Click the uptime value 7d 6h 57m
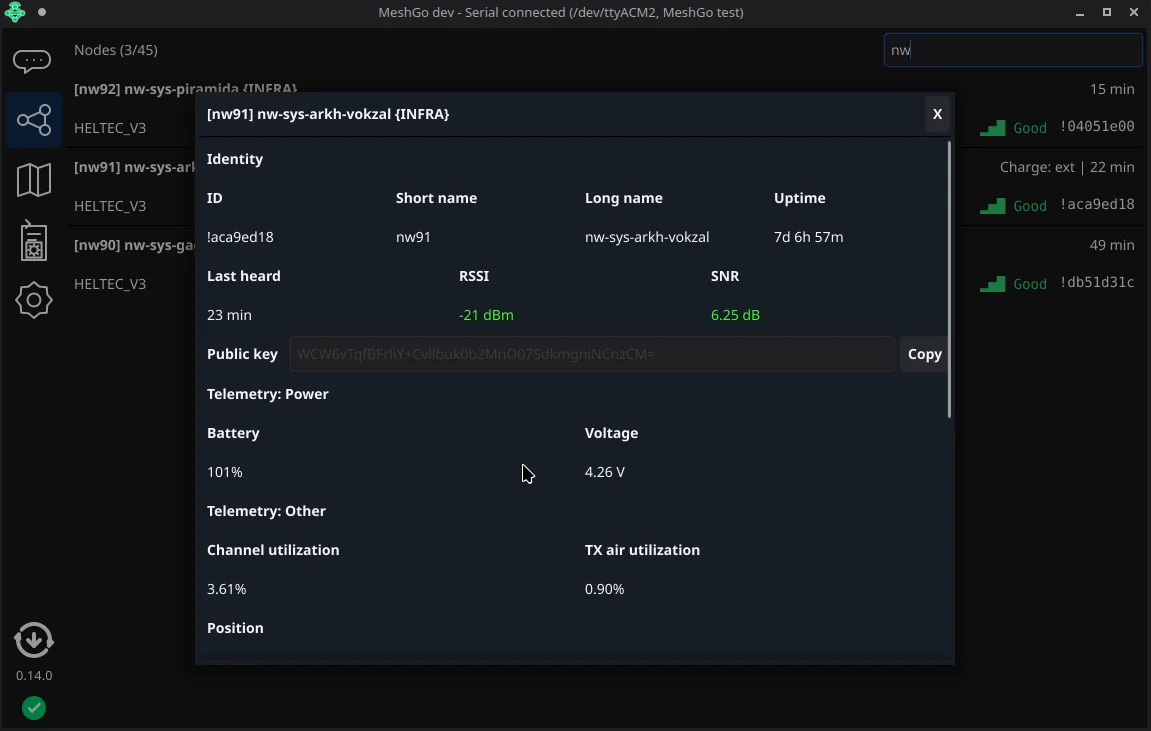 (x=808, y=237)
